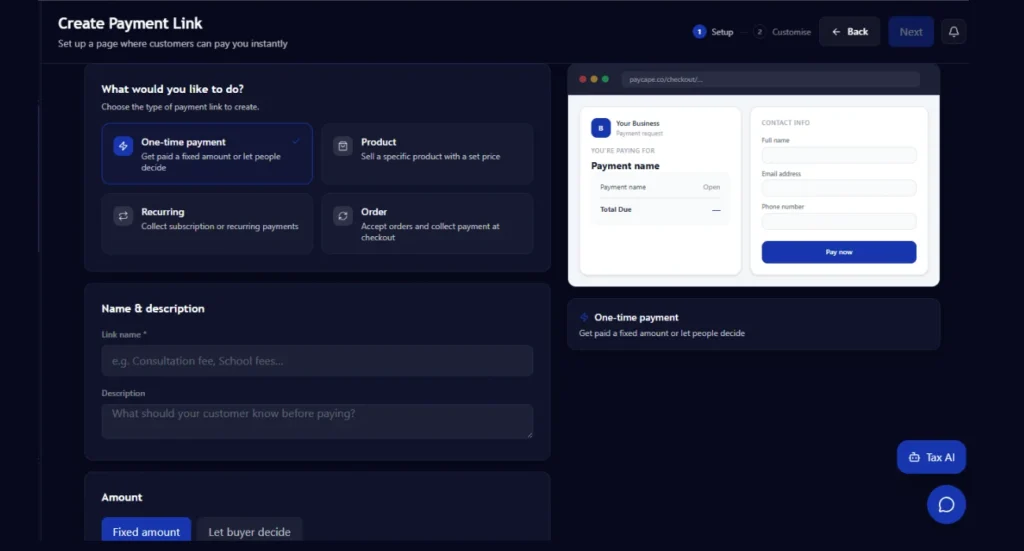Focus the Link name input field
This screenshot has width=1024, height=551.
317,360
